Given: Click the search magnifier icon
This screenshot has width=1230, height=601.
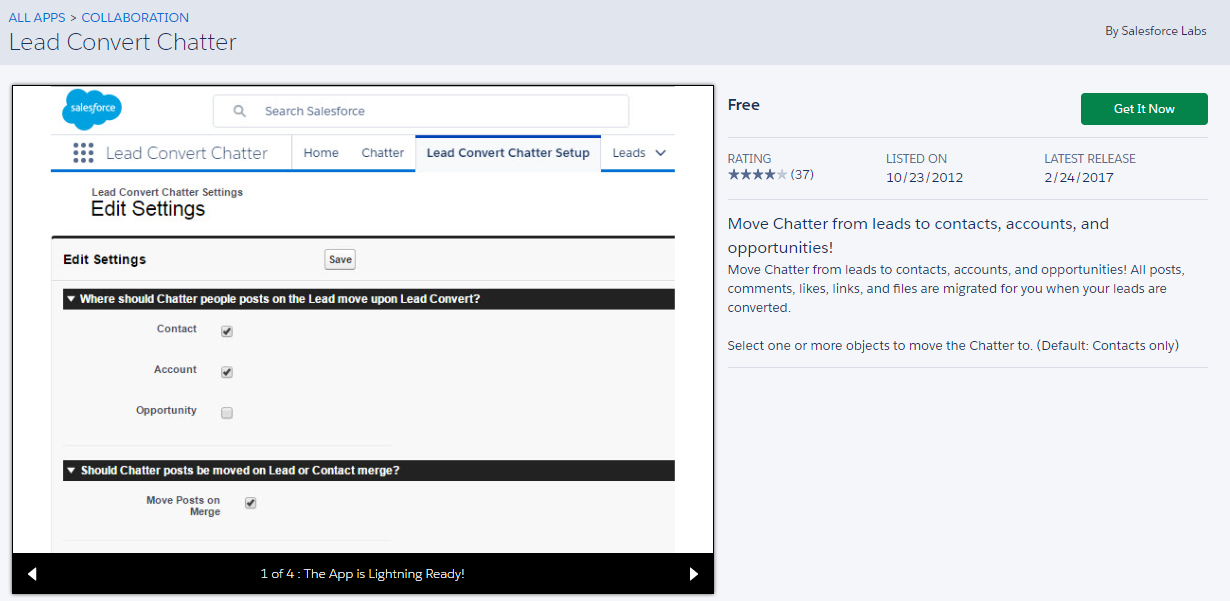Looking at the screenshot, I should pos(239,111).
